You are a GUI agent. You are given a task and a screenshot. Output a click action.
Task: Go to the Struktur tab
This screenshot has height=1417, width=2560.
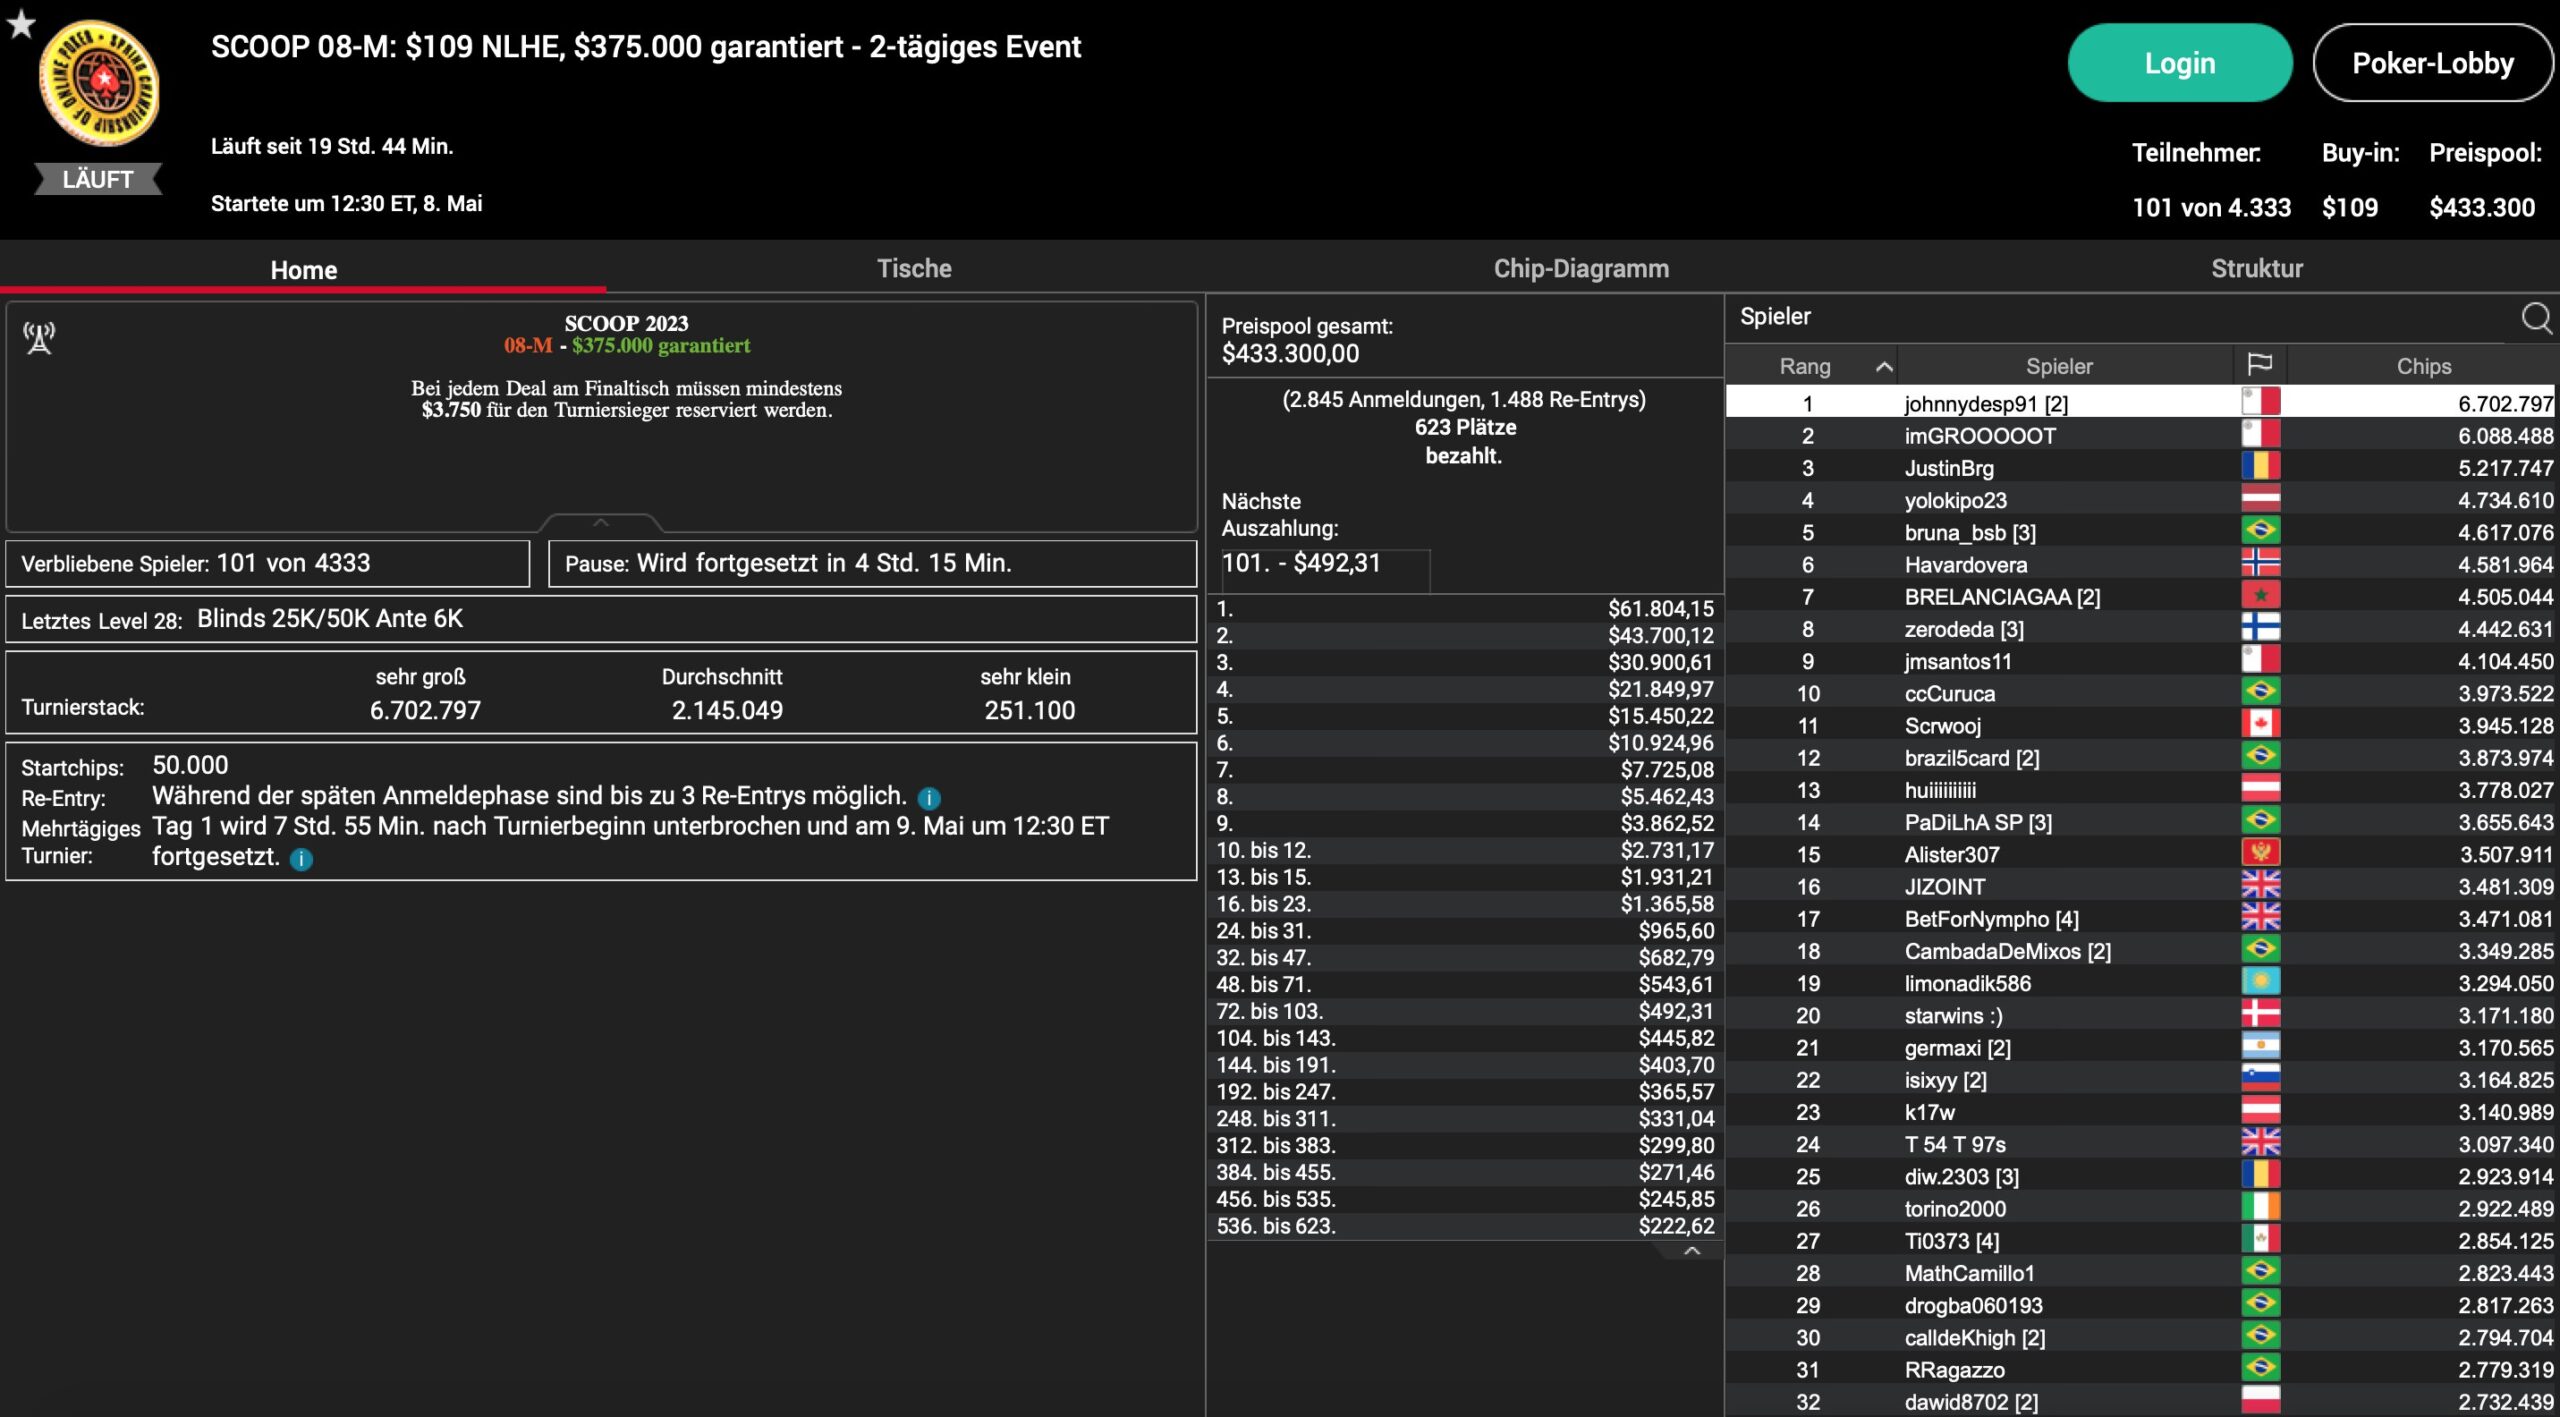pos(2256,268)
